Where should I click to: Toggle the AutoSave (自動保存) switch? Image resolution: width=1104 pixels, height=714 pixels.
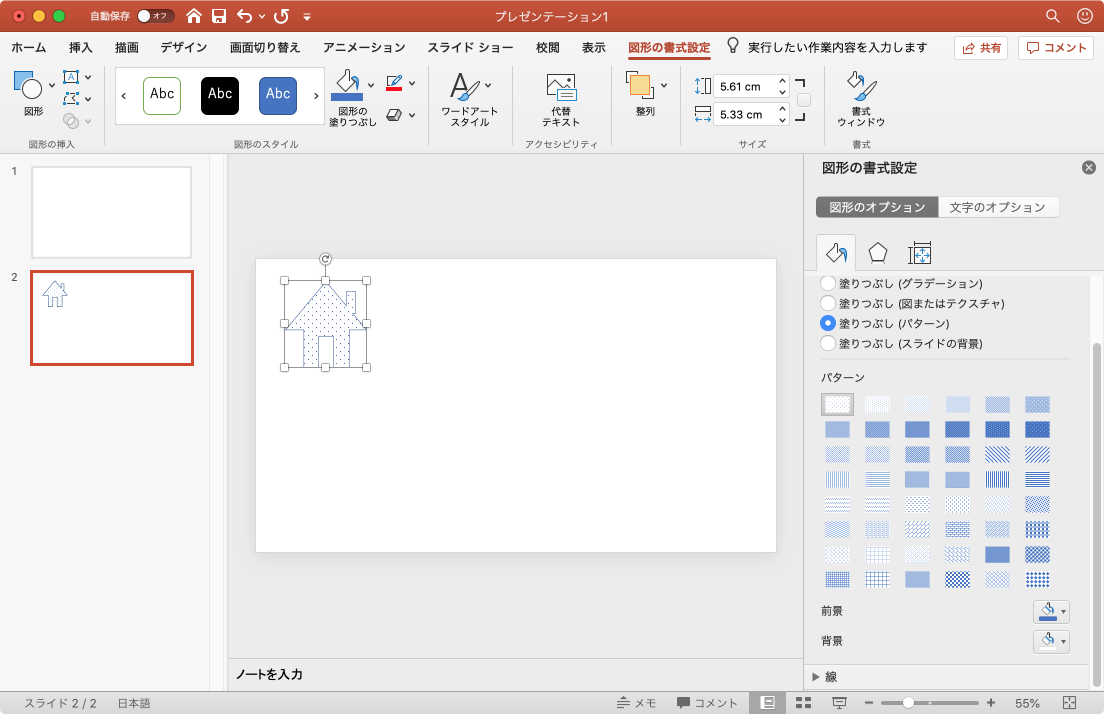coord(155,16)
